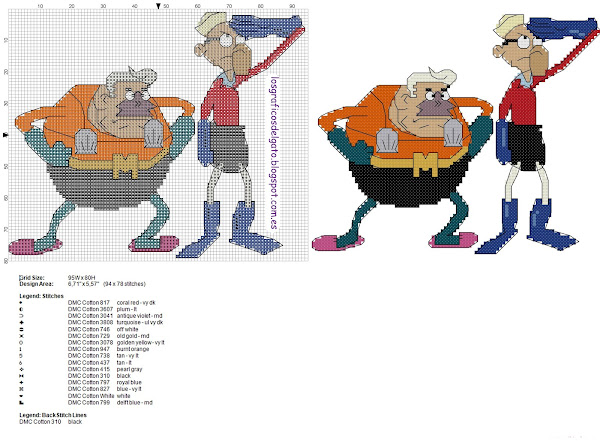
Task: Select the 'plum - lt' color name
Action: tap(127, 309)
